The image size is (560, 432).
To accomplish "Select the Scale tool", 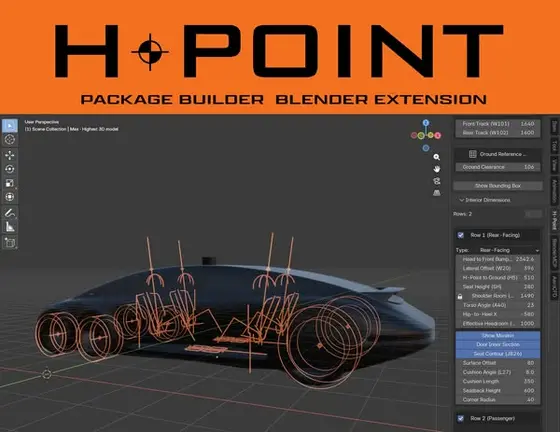I will click(x=10, y=183).
